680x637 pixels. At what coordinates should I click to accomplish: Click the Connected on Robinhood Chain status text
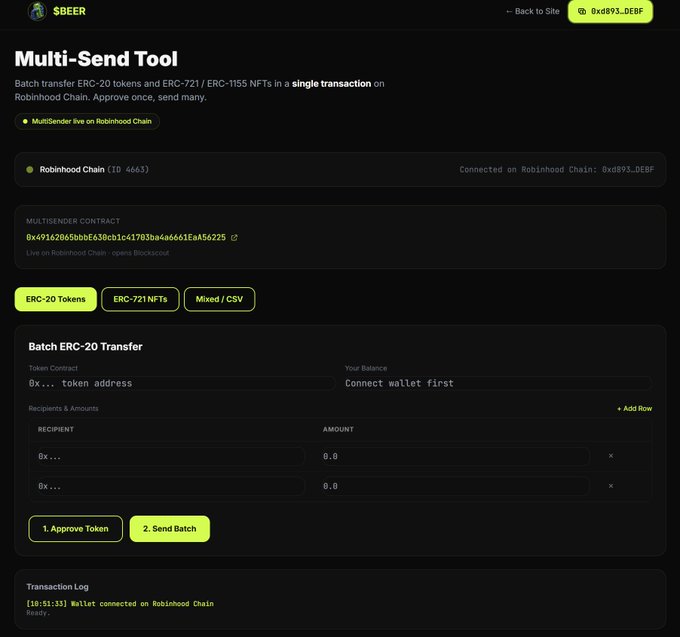pos(556,170)
